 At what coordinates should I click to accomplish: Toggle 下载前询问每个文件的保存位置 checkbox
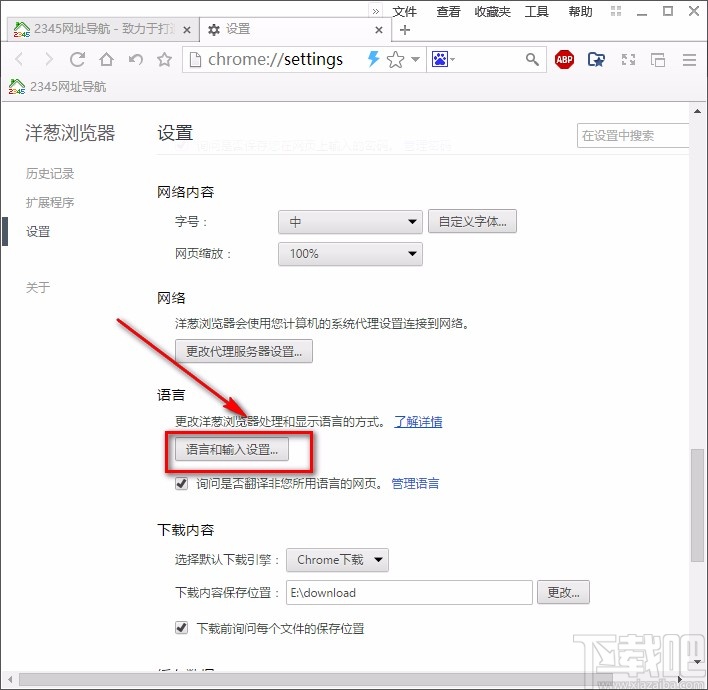click(x=182, y=628)
